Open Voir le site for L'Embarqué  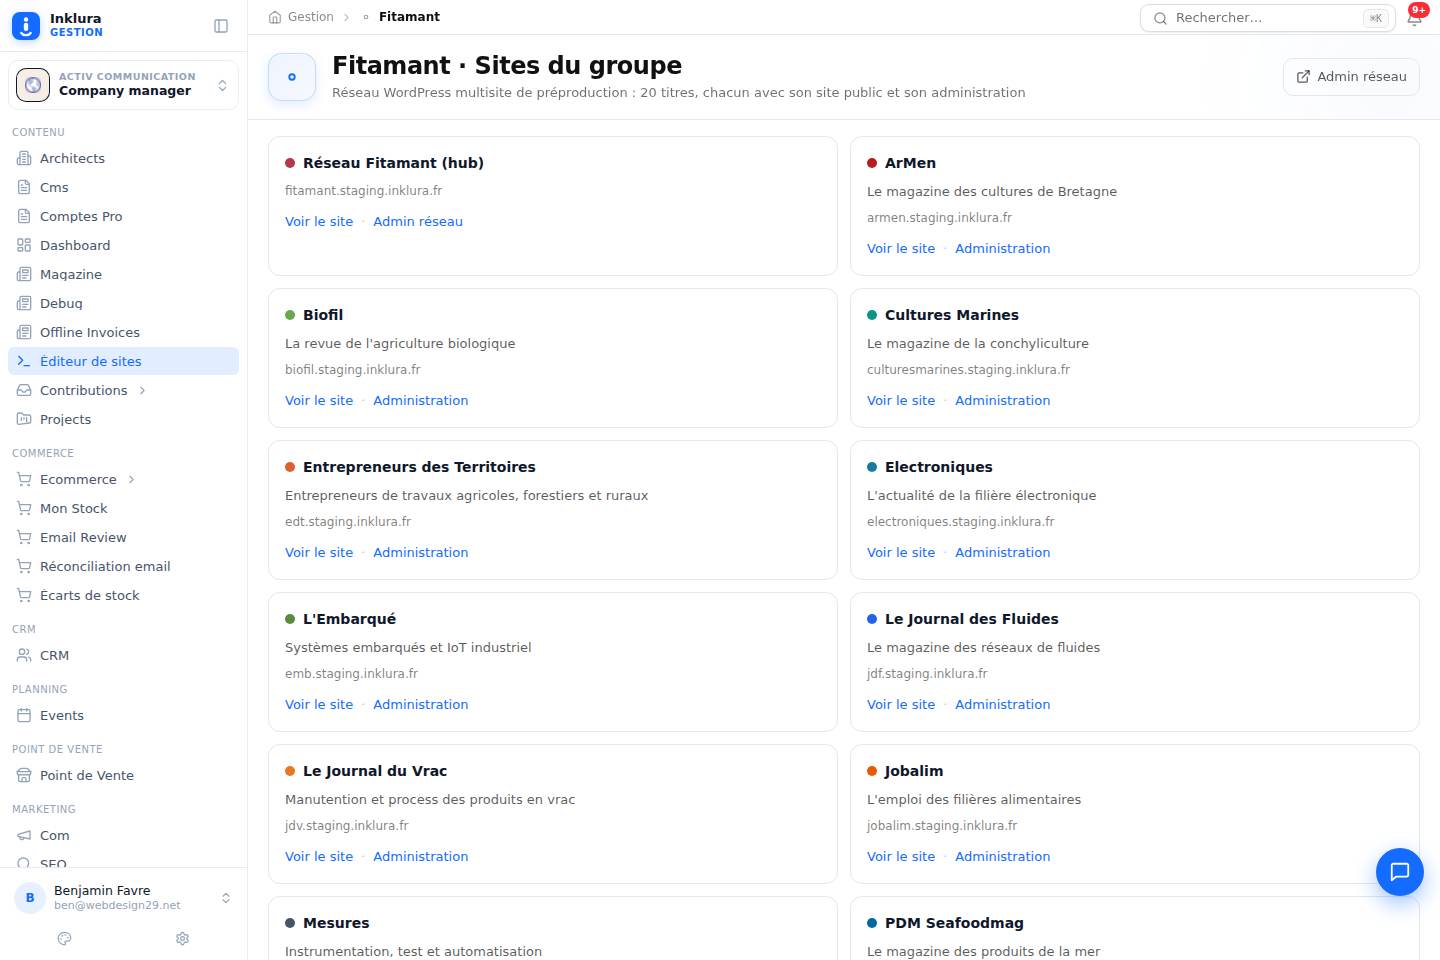[319, 705]
